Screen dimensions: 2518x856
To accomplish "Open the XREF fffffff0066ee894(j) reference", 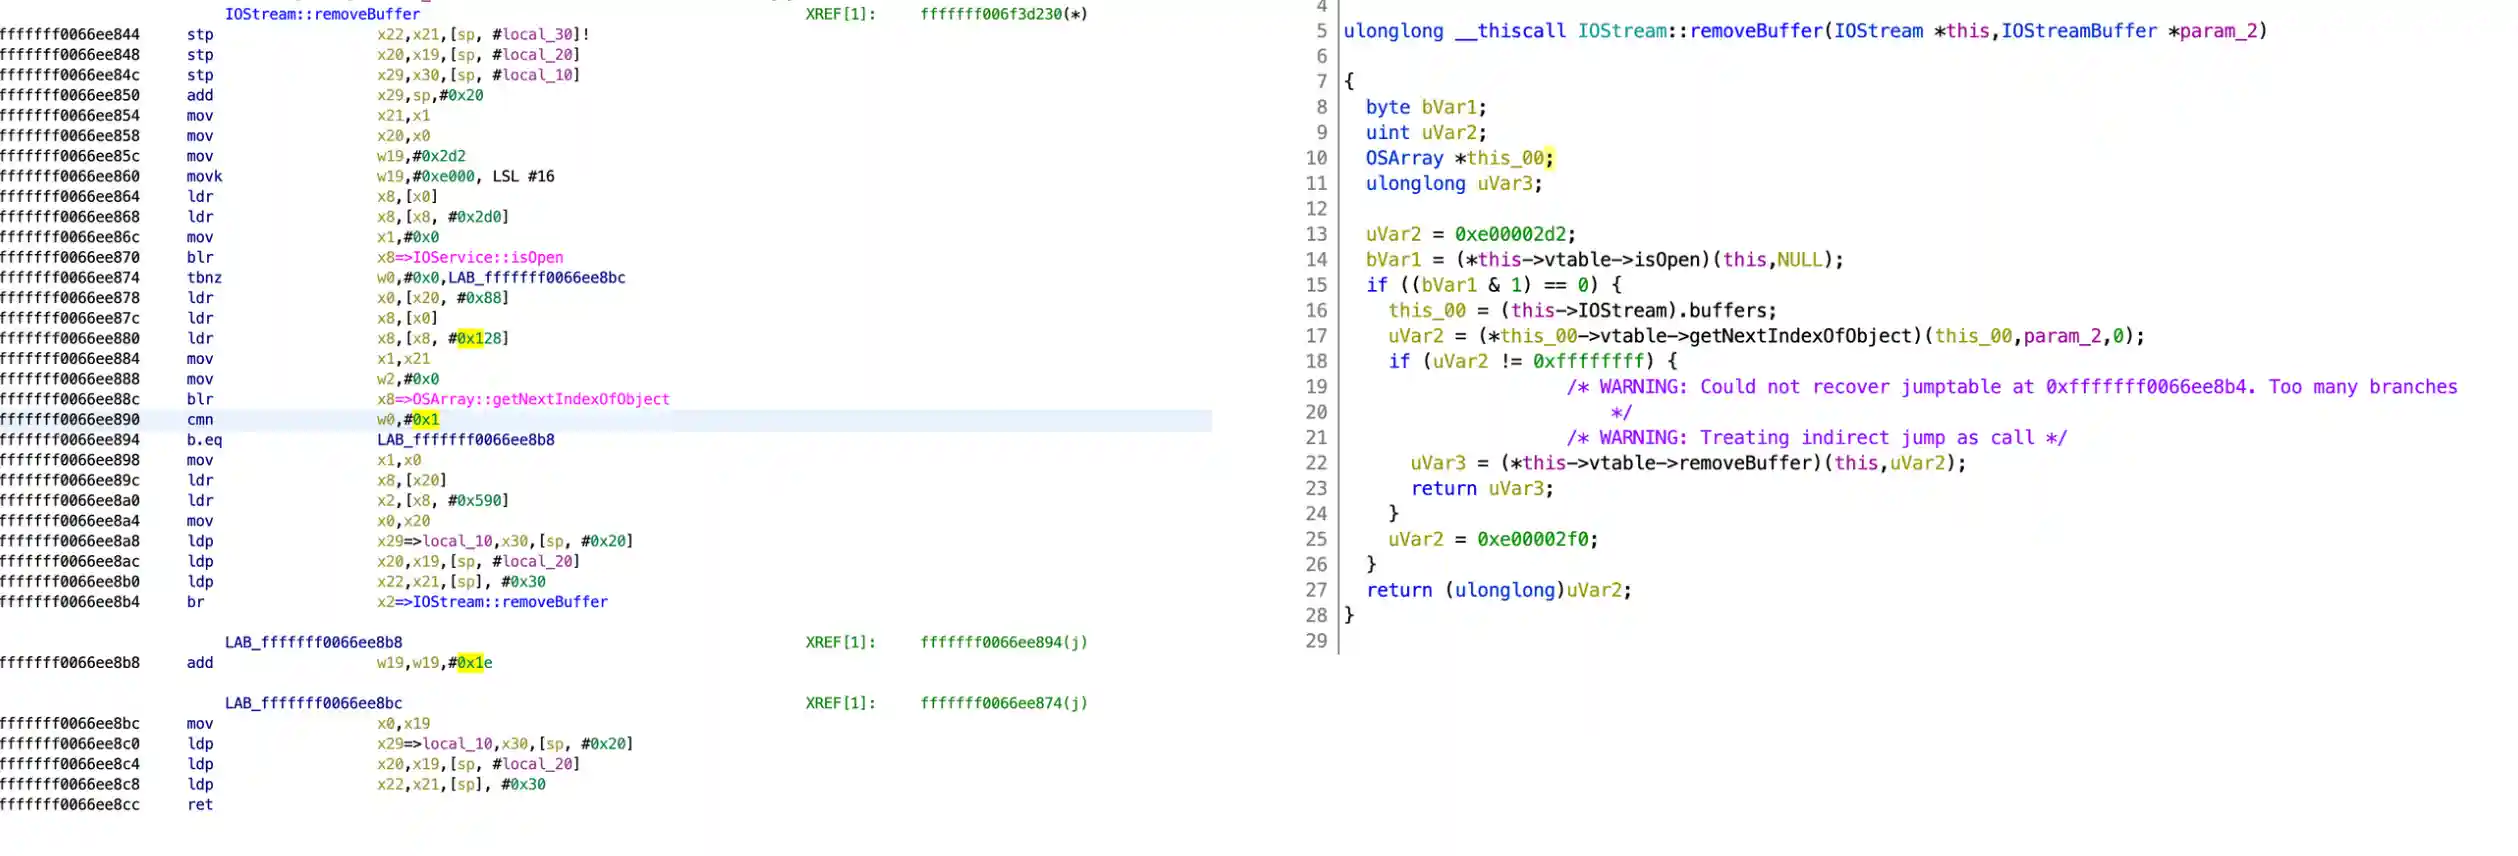I will [x=1003, y=642].
